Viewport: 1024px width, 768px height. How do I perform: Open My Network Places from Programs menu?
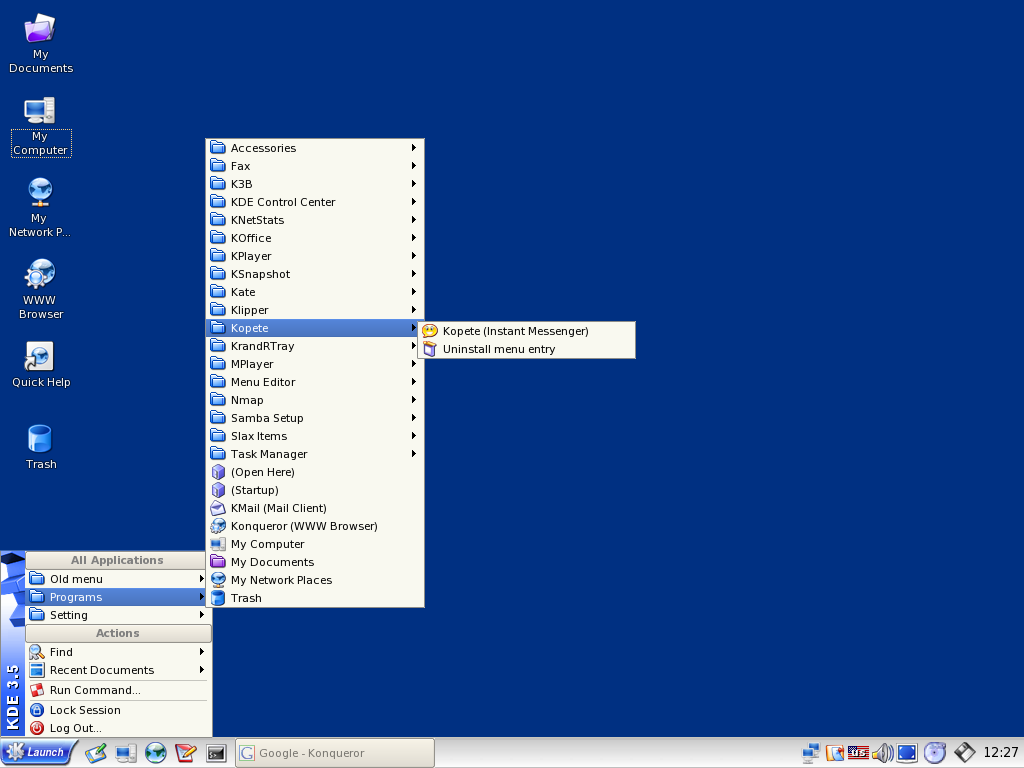coord(315,580)
